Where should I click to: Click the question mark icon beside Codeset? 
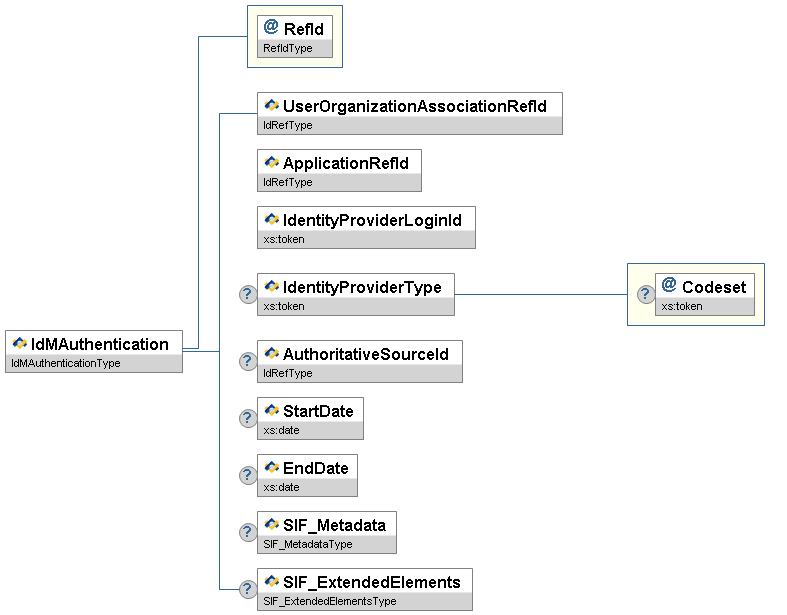pyautogui.click(x=646, y=294)
